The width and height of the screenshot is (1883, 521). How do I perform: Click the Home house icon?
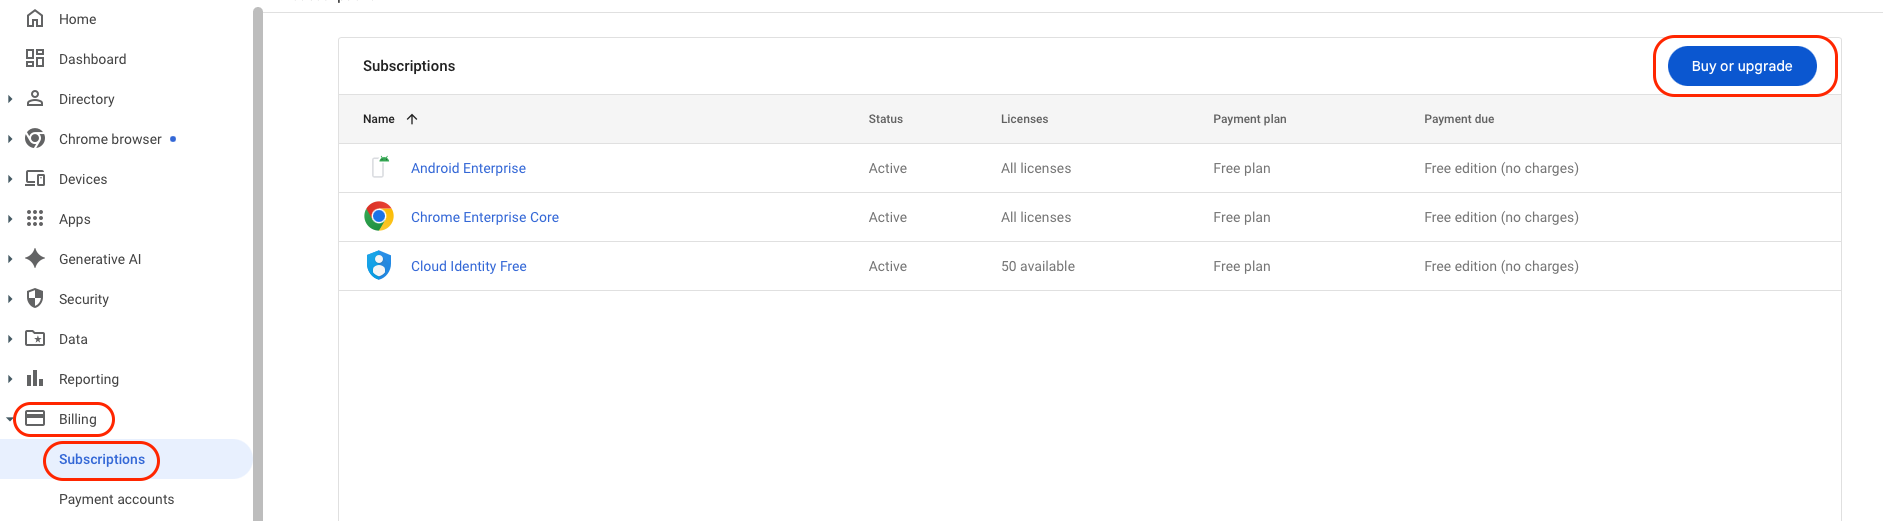(35, 19)
